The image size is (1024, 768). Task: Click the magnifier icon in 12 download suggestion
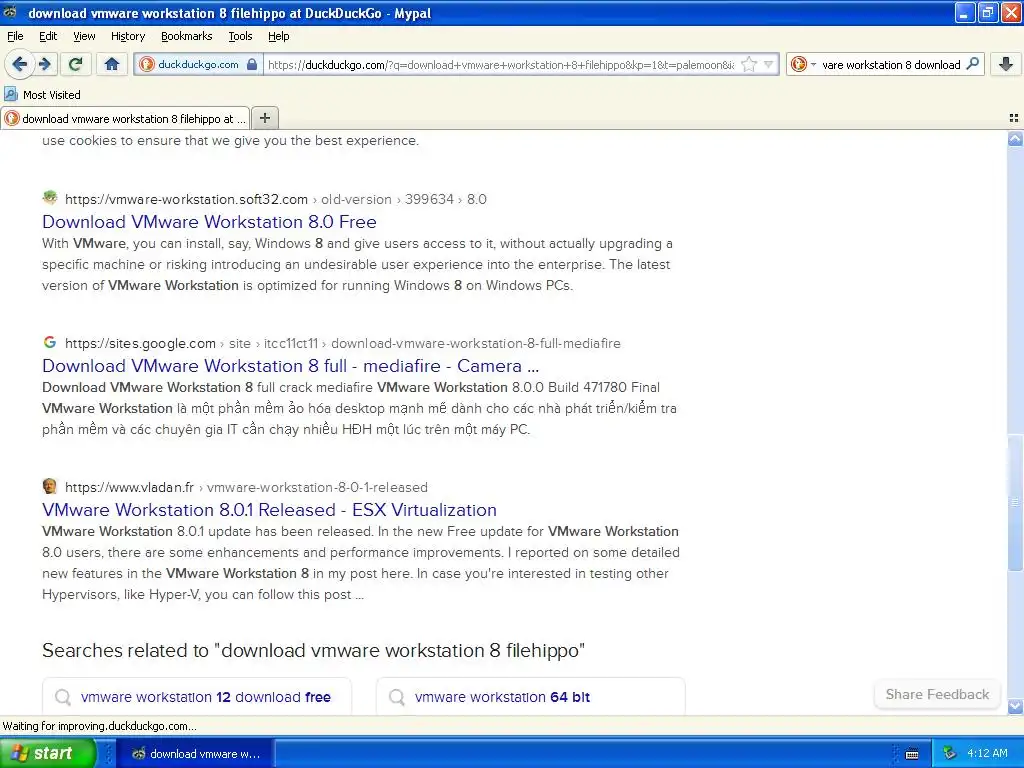[x=63, y=697]
